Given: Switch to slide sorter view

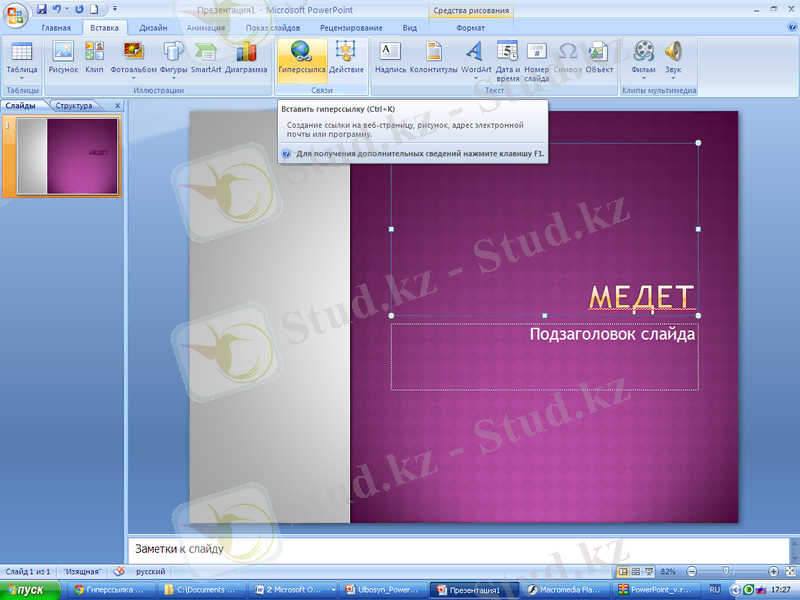Looking at the screenshot, I should tap(637, 571).
